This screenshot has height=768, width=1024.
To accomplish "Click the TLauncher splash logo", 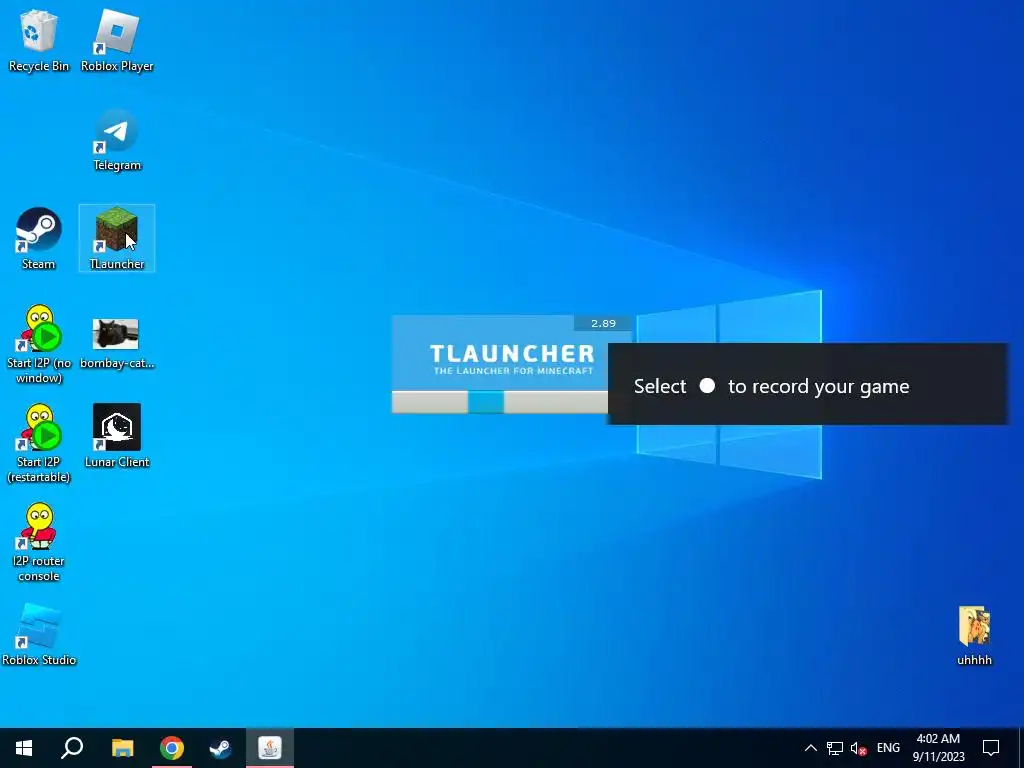I will point(512,359).
